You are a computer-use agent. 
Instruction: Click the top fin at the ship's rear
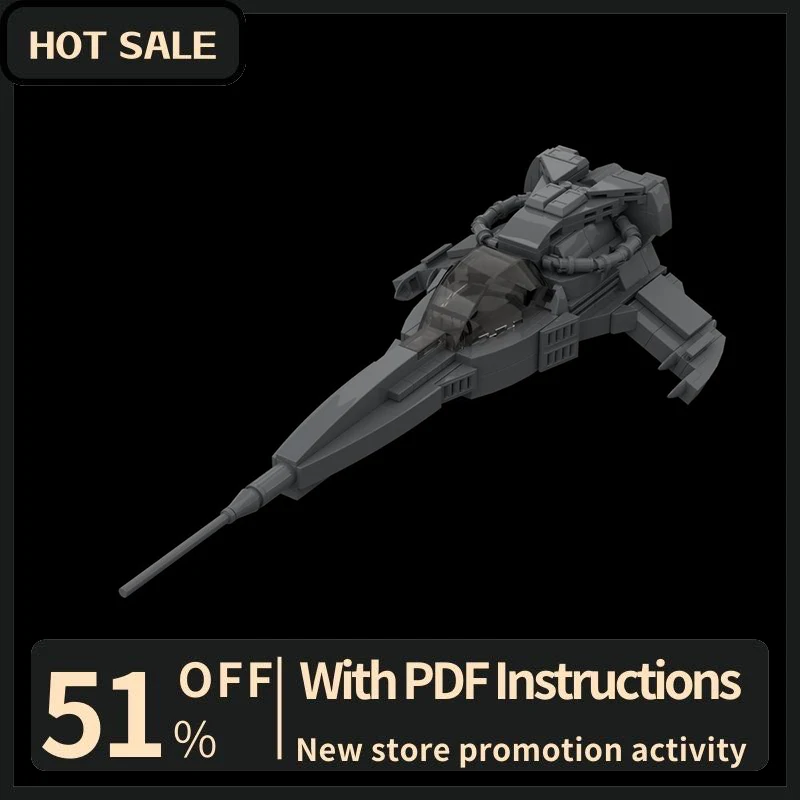[x=556, y=166]
